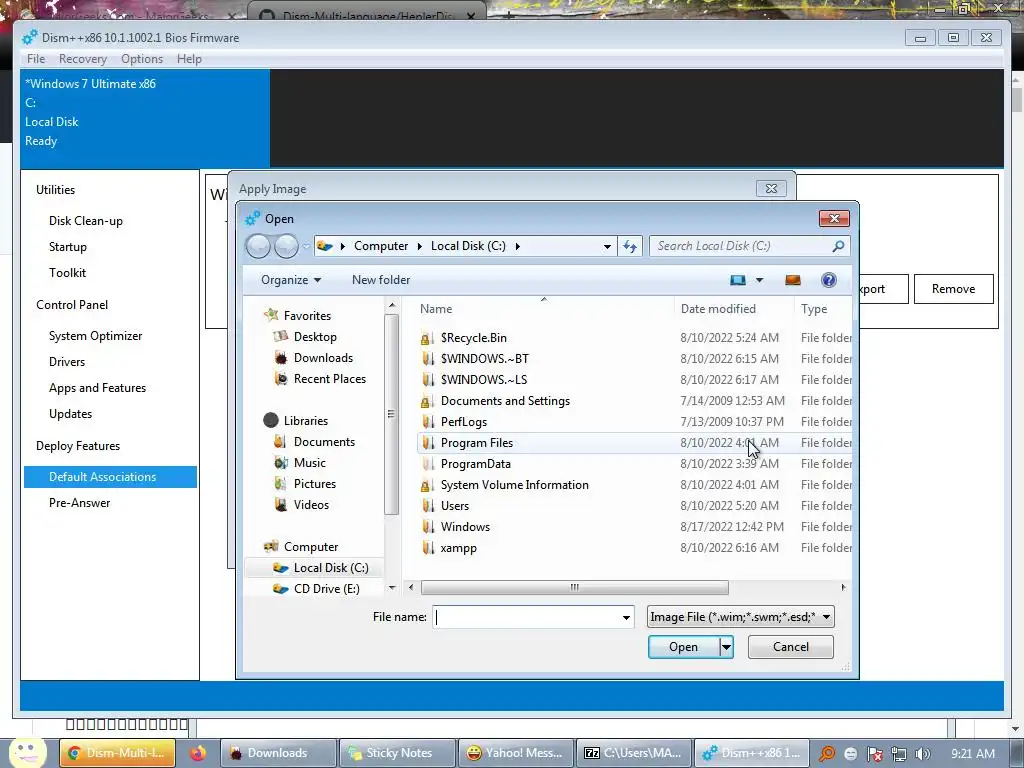Select the Users folder row
Screen dimensions: 1024x768
click(x=633, y=506)
